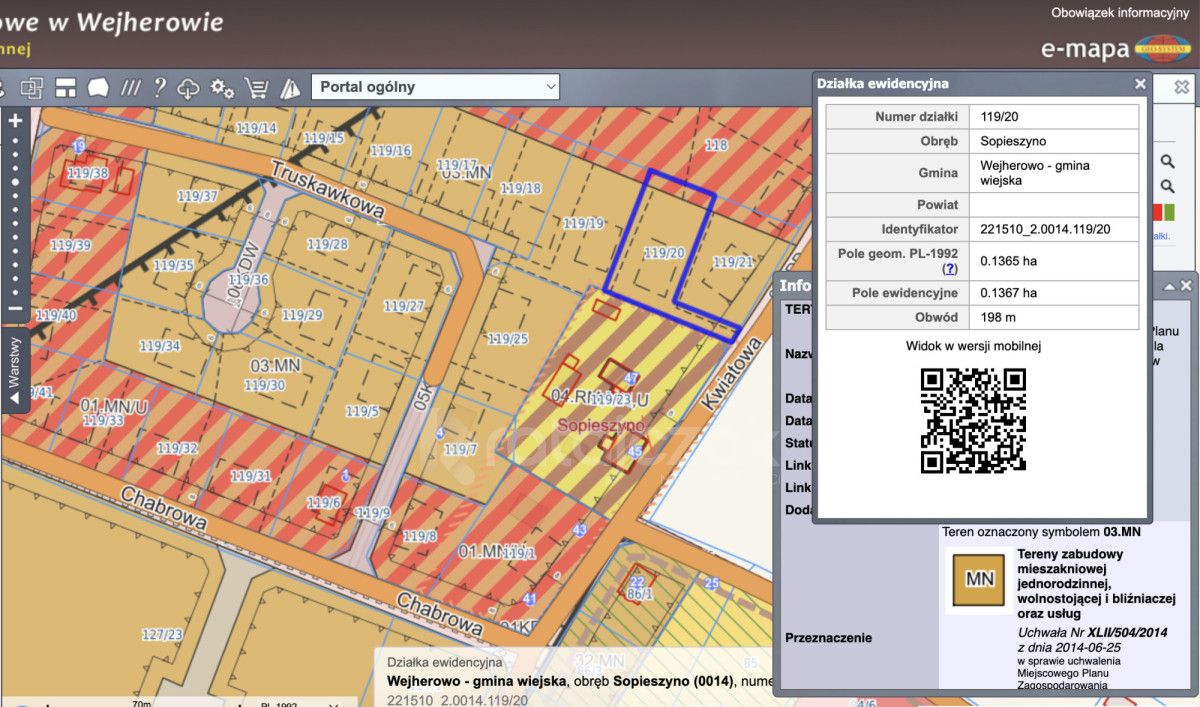
Task: Open the Portal ogólny dropdown
Action: pyautogui.click(x=436, y=87)
